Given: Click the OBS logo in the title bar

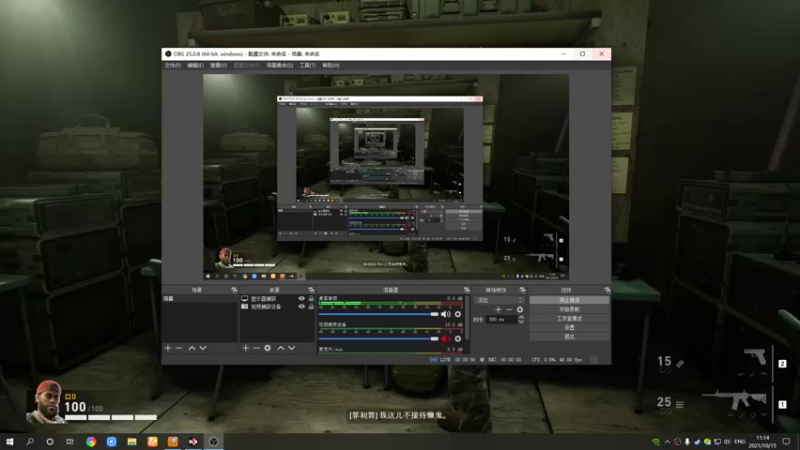Looking at the screenshot, I should [168, 54].
